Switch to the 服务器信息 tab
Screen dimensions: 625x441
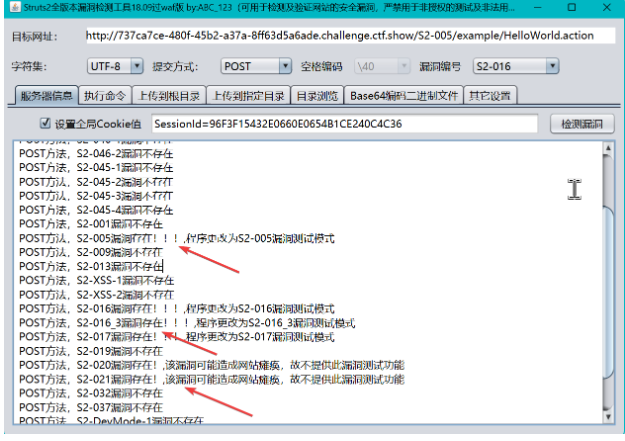[x=47, y=96]
